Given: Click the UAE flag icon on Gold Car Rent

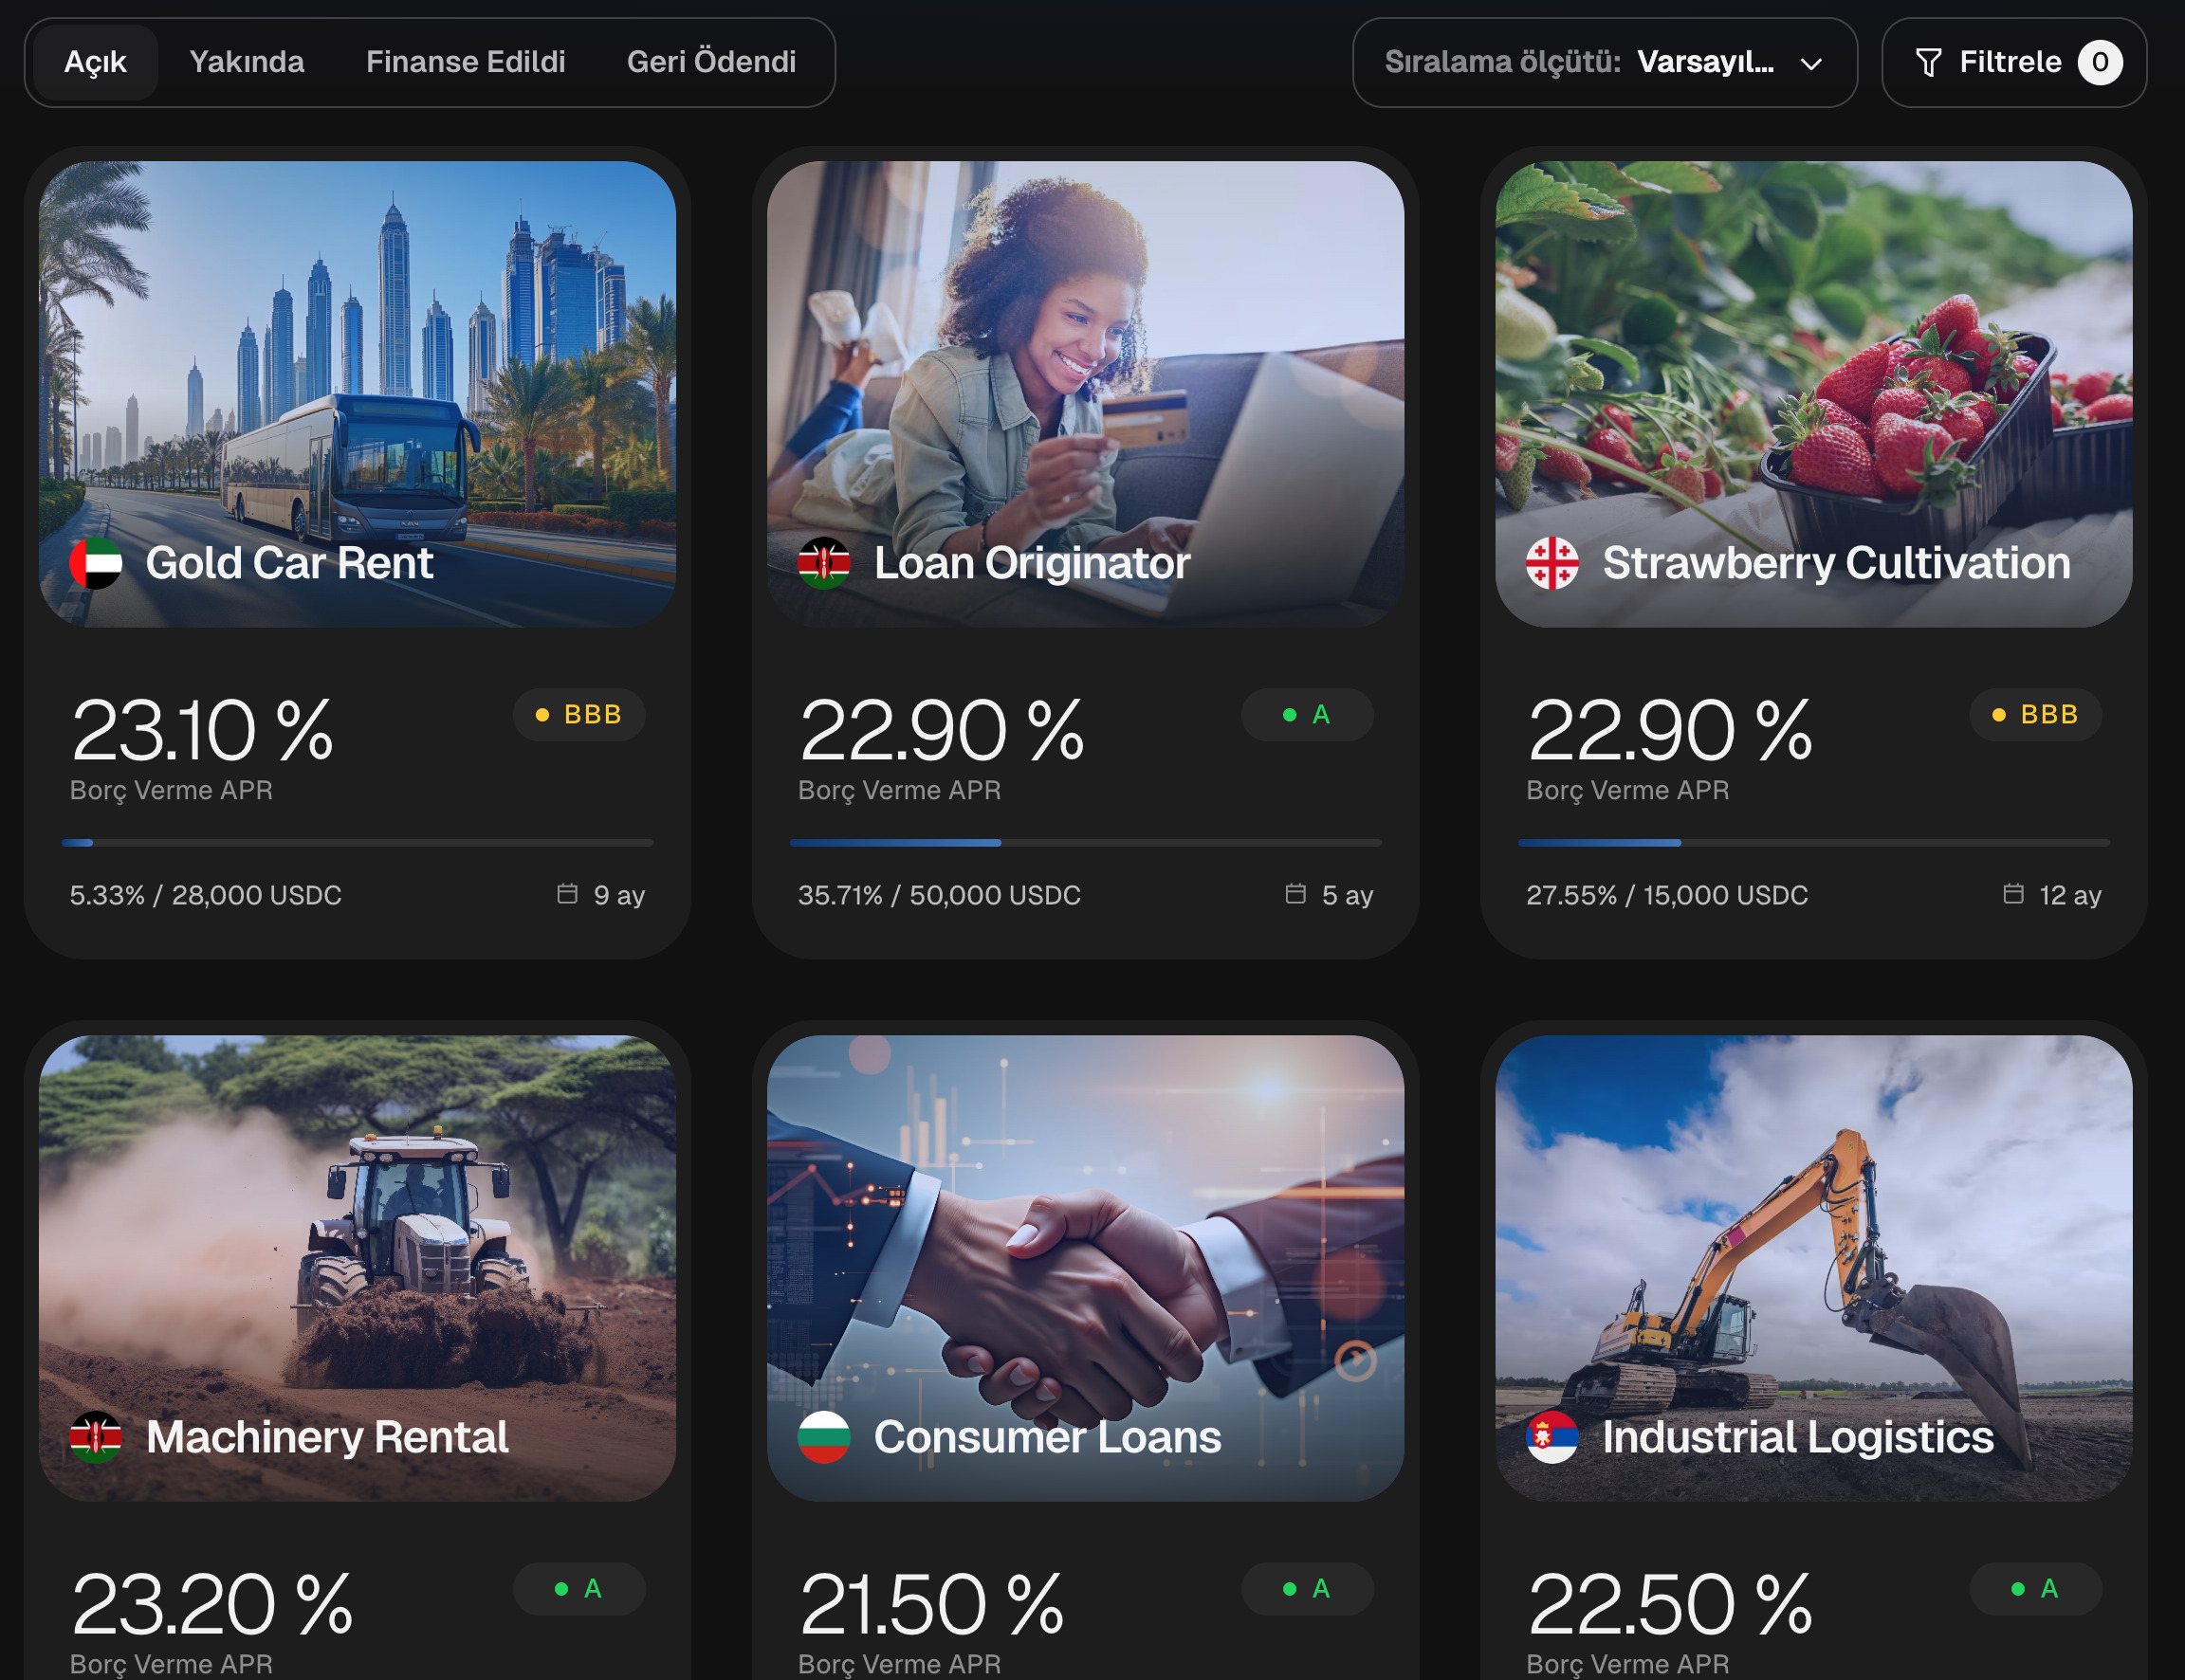Looking at the screenshot, I should tap(96, 563).
